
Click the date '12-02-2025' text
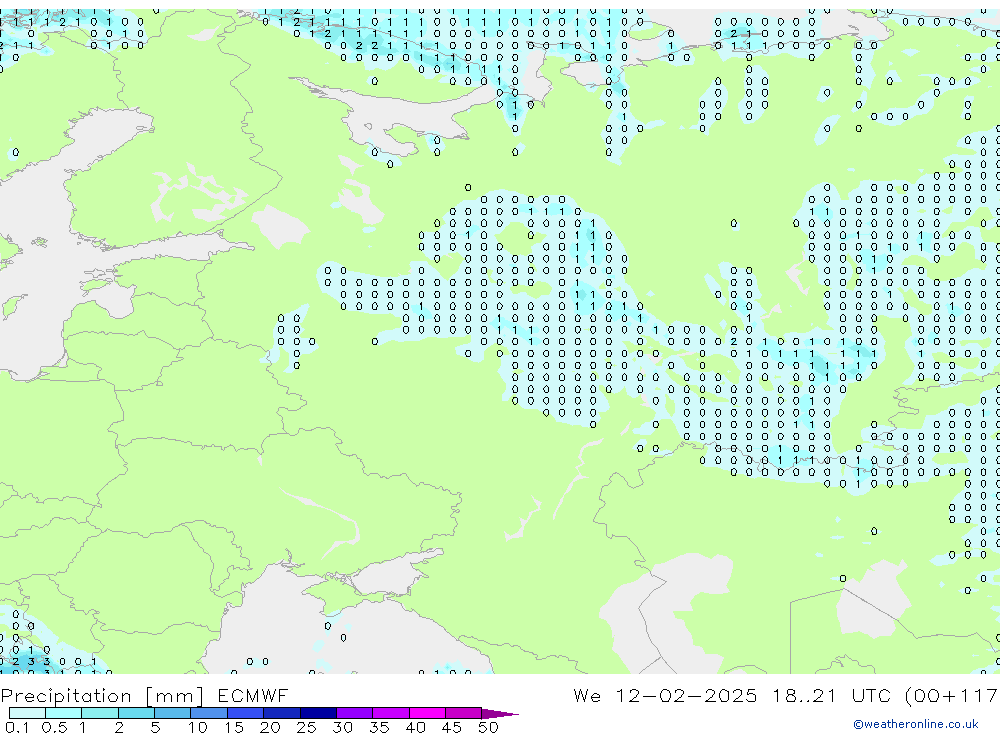point(686,695)
